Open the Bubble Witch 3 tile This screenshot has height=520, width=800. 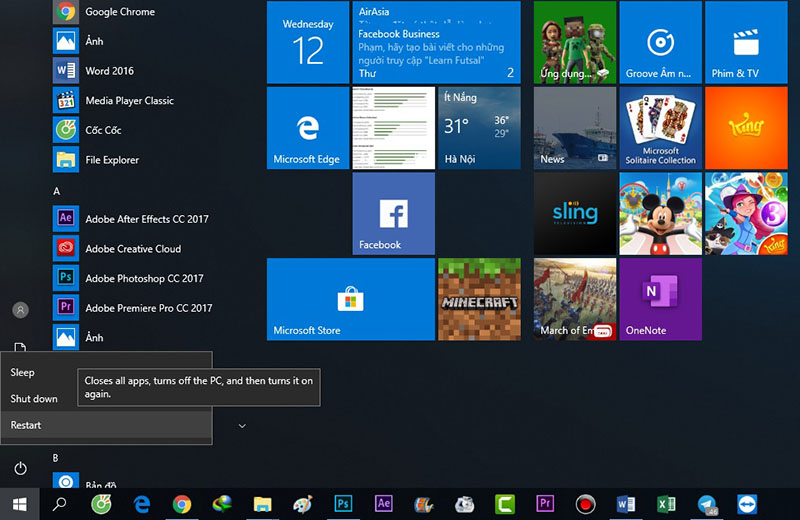pyautogui.click(x=746, y=213)
